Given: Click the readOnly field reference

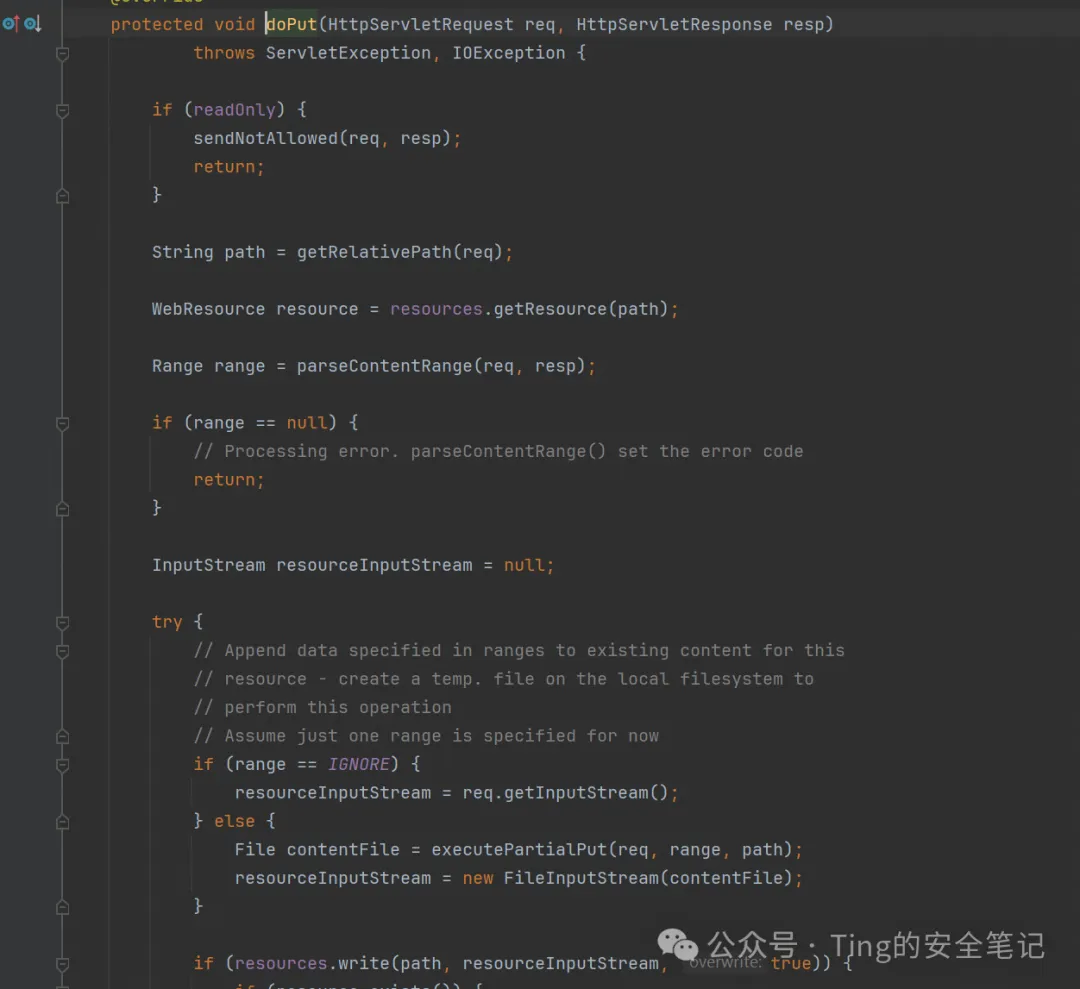Looking at the screenshot, I should point(234,110).
